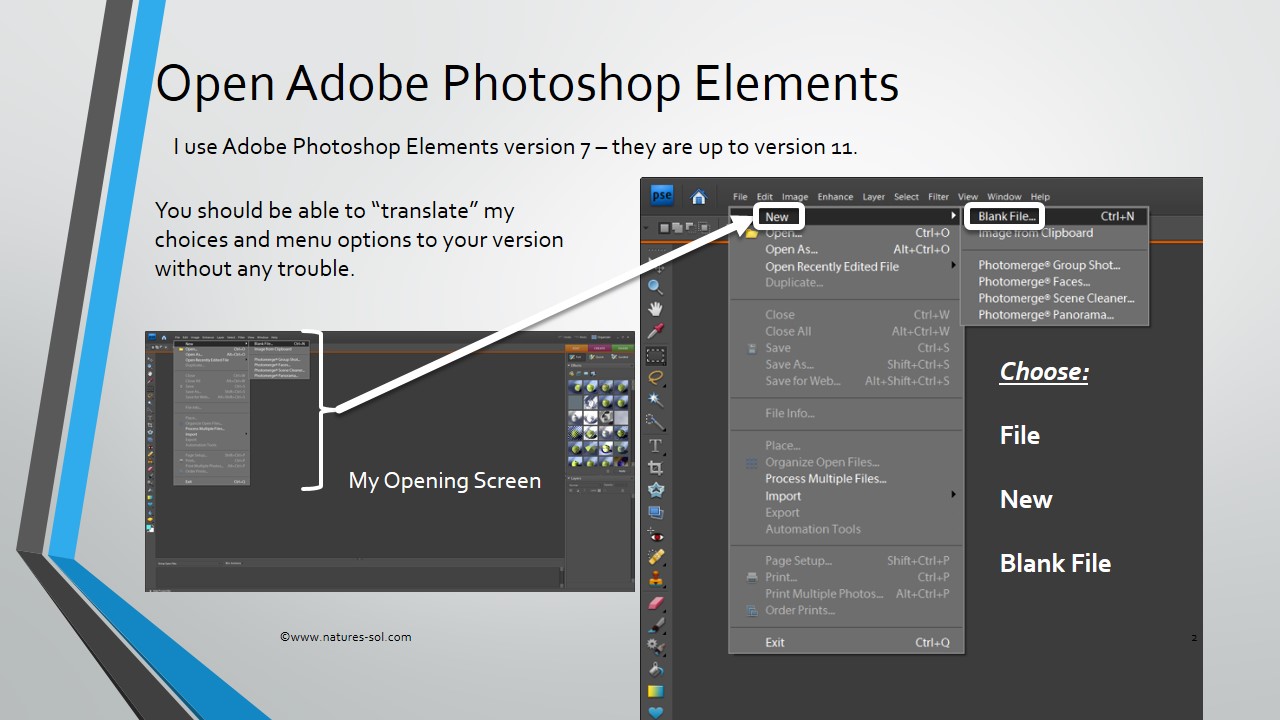
Task: Select the Red Eye Removal tool
Action: pyautogui.click(x=655, y=535)
